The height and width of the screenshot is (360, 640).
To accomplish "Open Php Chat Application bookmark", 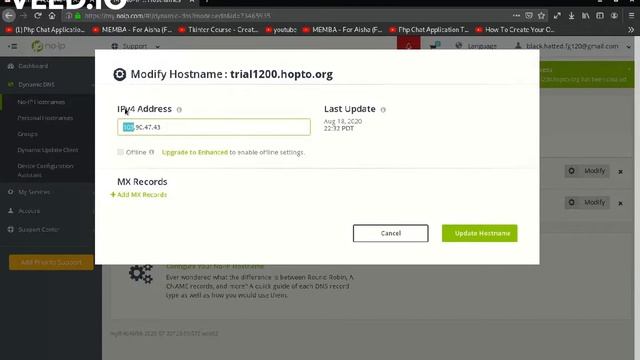I will [x=44, y=29].
